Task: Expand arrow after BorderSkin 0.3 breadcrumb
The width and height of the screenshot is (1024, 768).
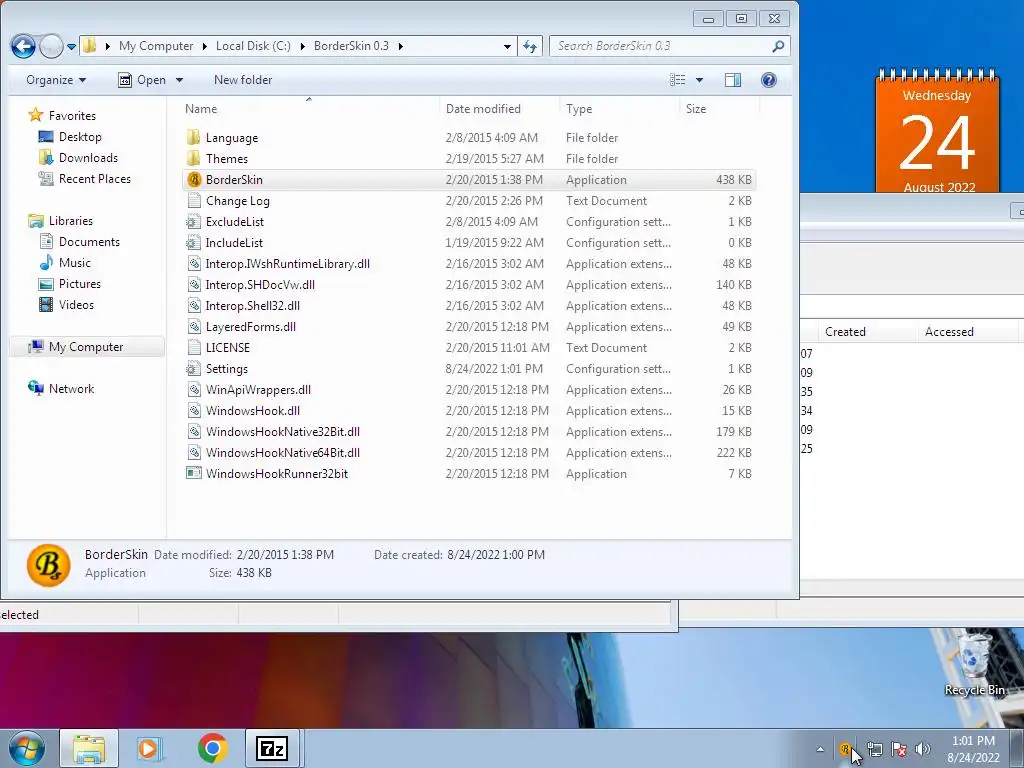Action: pos(400,46)
